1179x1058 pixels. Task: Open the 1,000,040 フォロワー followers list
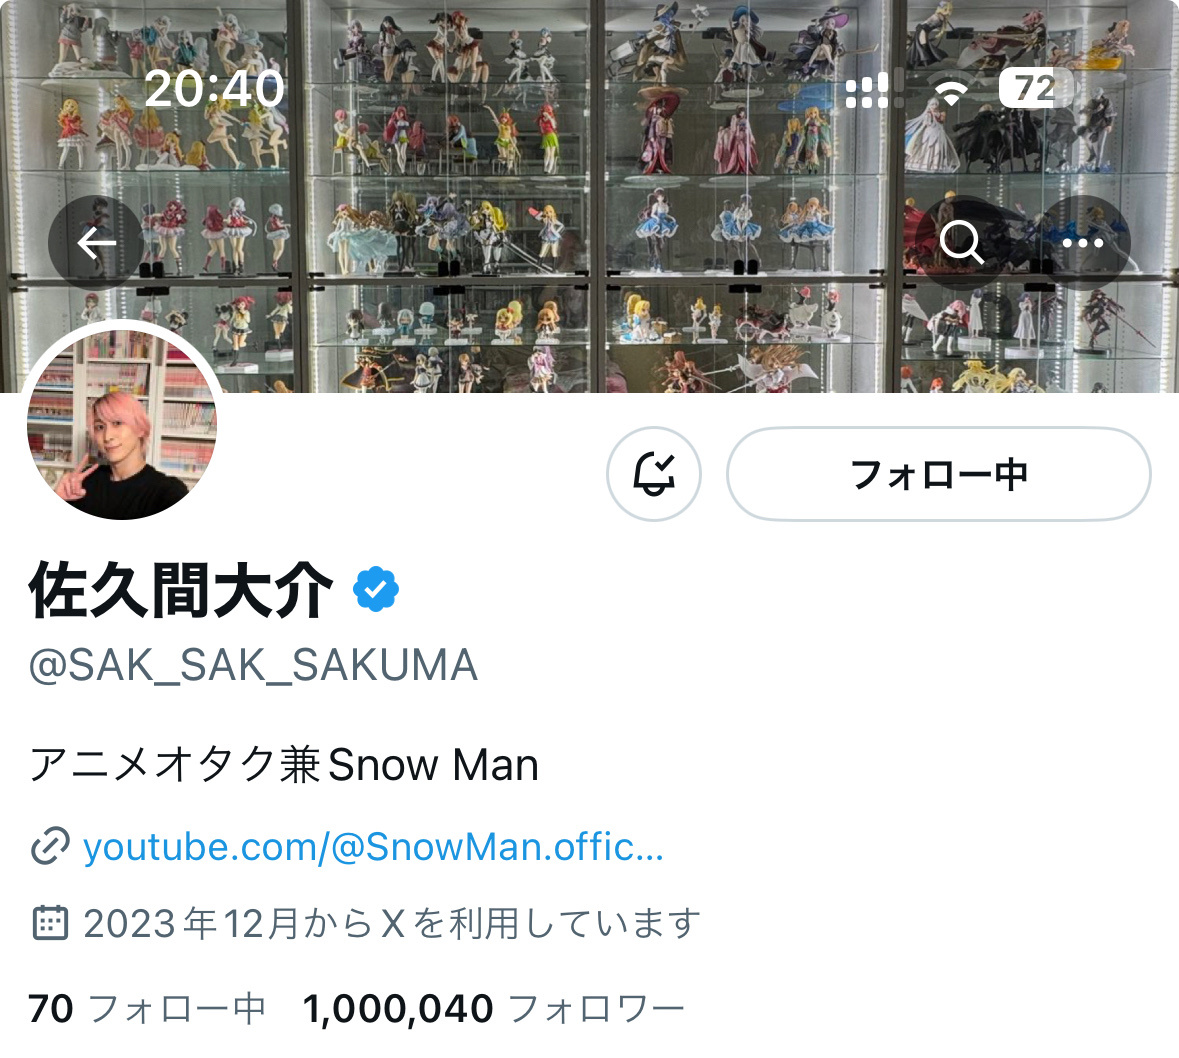tap(493, 1008)
